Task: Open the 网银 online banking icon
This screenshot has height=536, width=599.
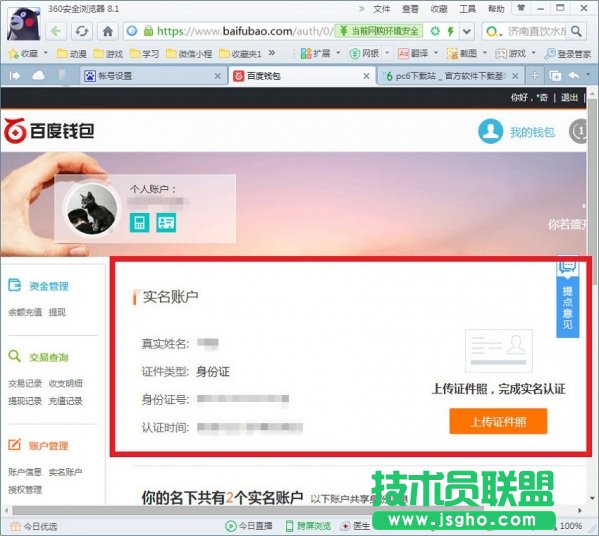Action: coord(364,53)
